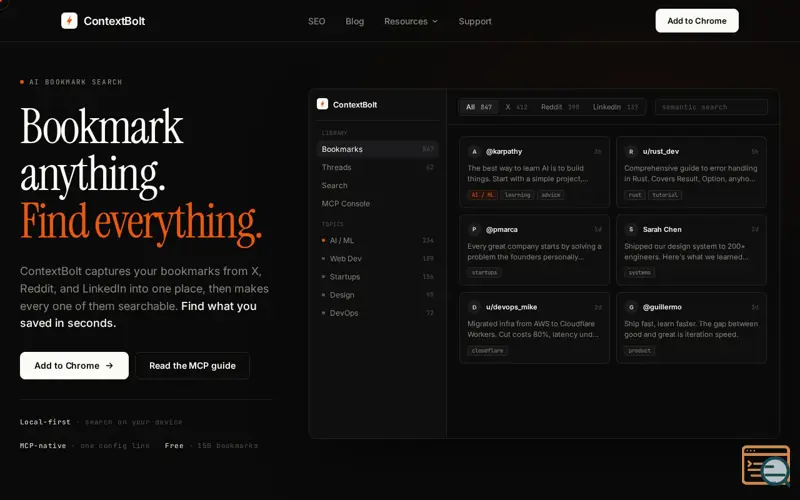Open Sarah Chen design system post text
This screenshot has width=800, height=500.
[686, 252]
